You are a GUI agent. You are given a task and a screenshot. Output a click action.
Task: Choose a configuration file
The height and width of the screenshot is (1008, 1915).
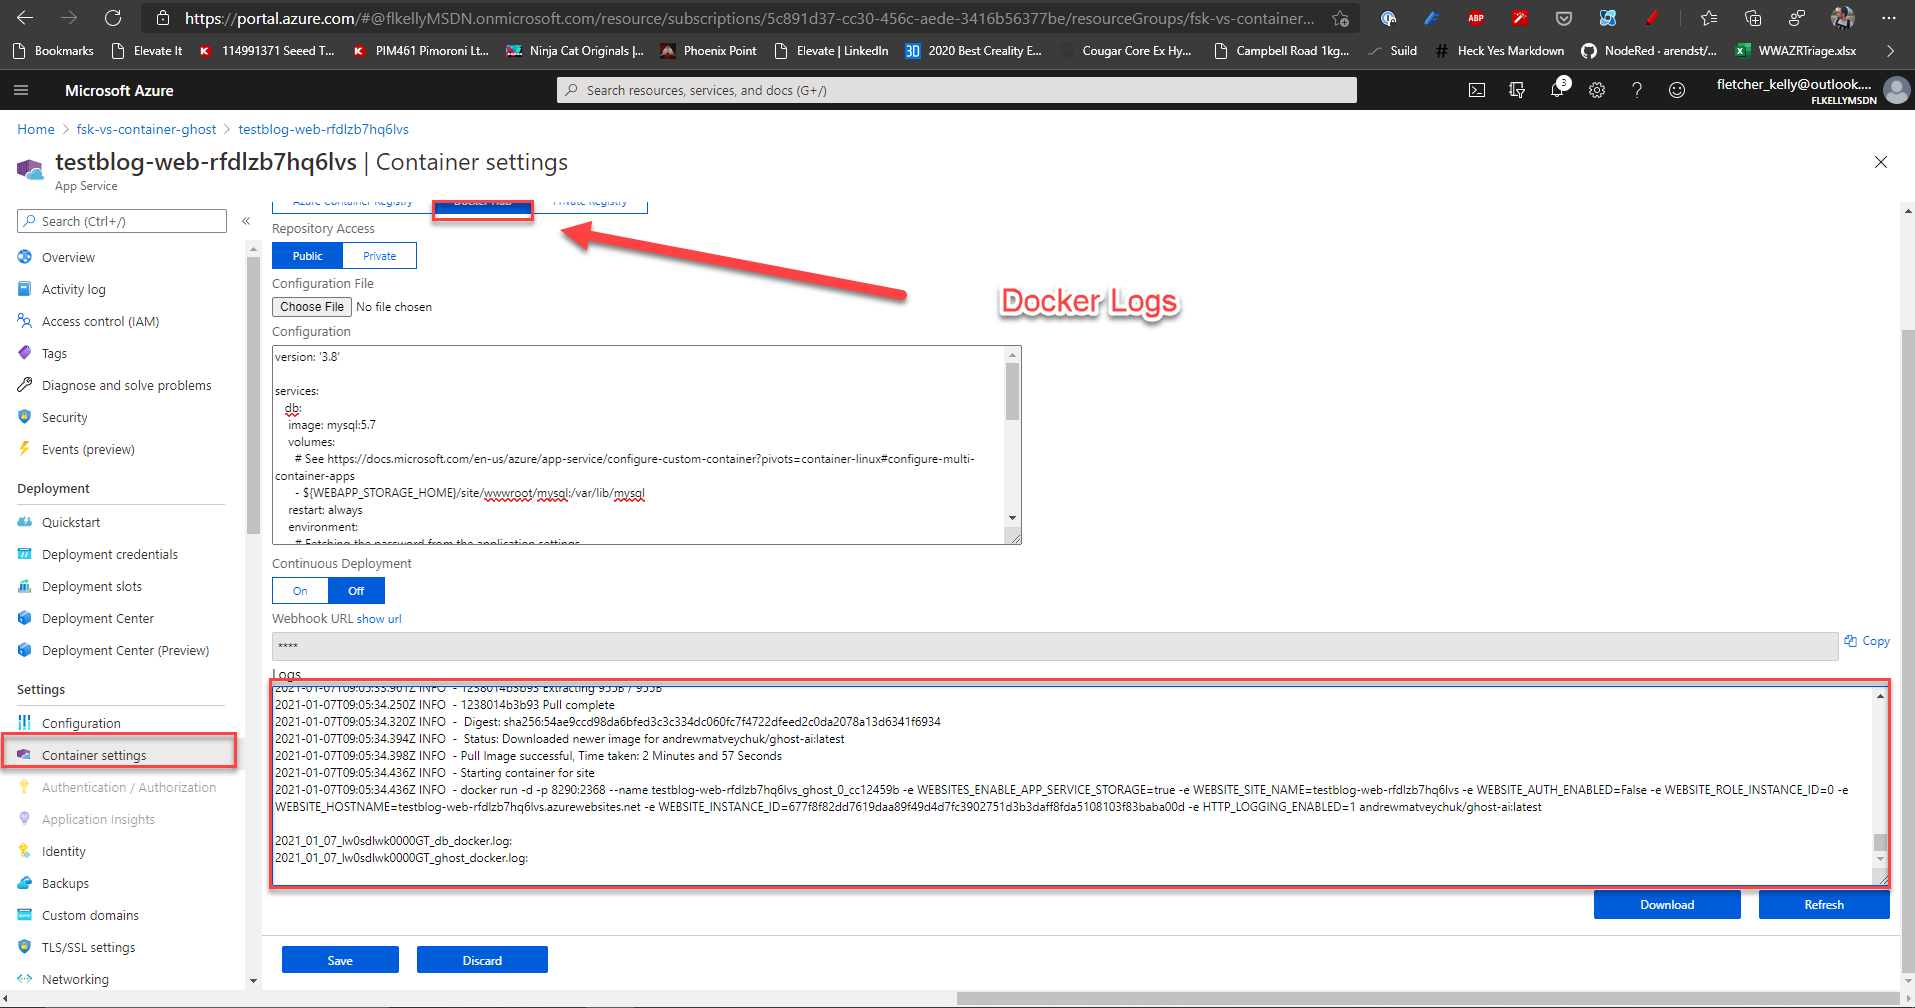[x=312, y=307]
